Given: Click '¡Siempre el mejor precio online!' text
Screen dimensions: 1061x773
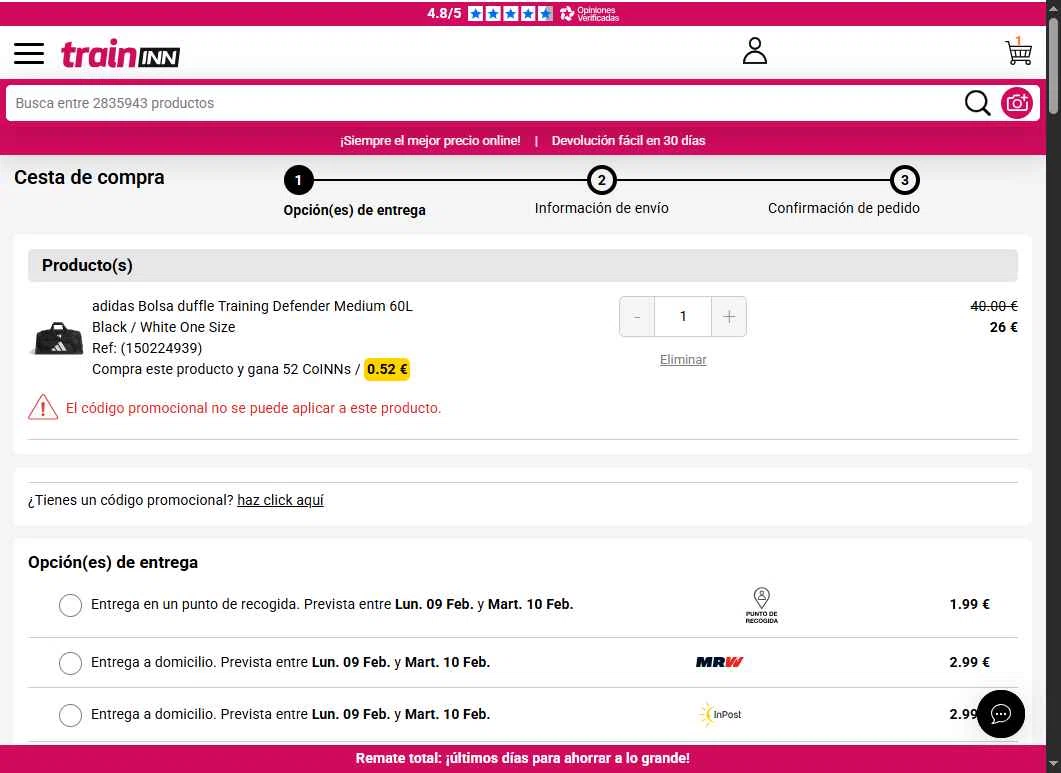Looking at the screenshot, I should click(430, 141).
